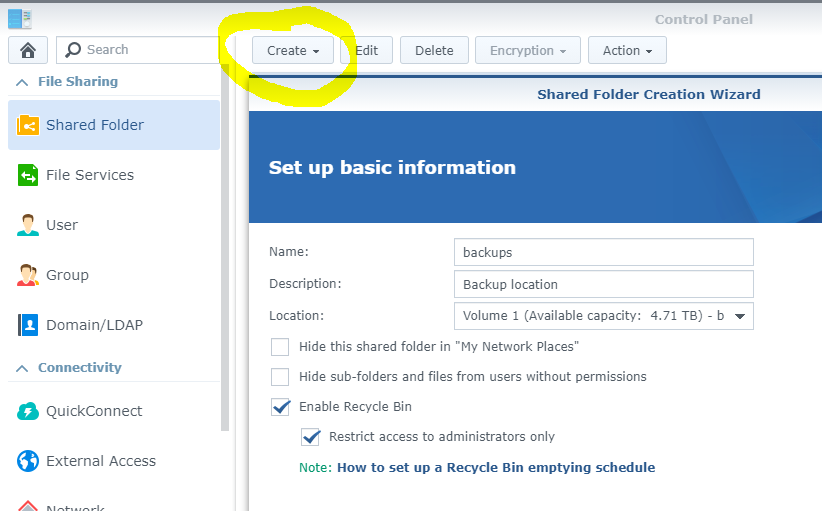The width and height of the screenshot is (822, 511).
Task: Click the Shared Folder Creation Wizard title
Action: click(648, 94)
